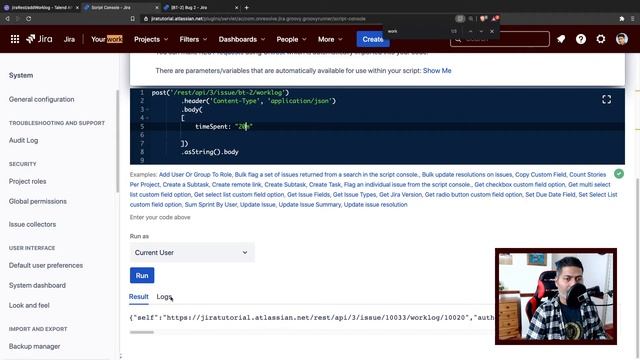The image size is (640, 360).
Task: Bookmark this page from the address bar
Action: point(132,19)
